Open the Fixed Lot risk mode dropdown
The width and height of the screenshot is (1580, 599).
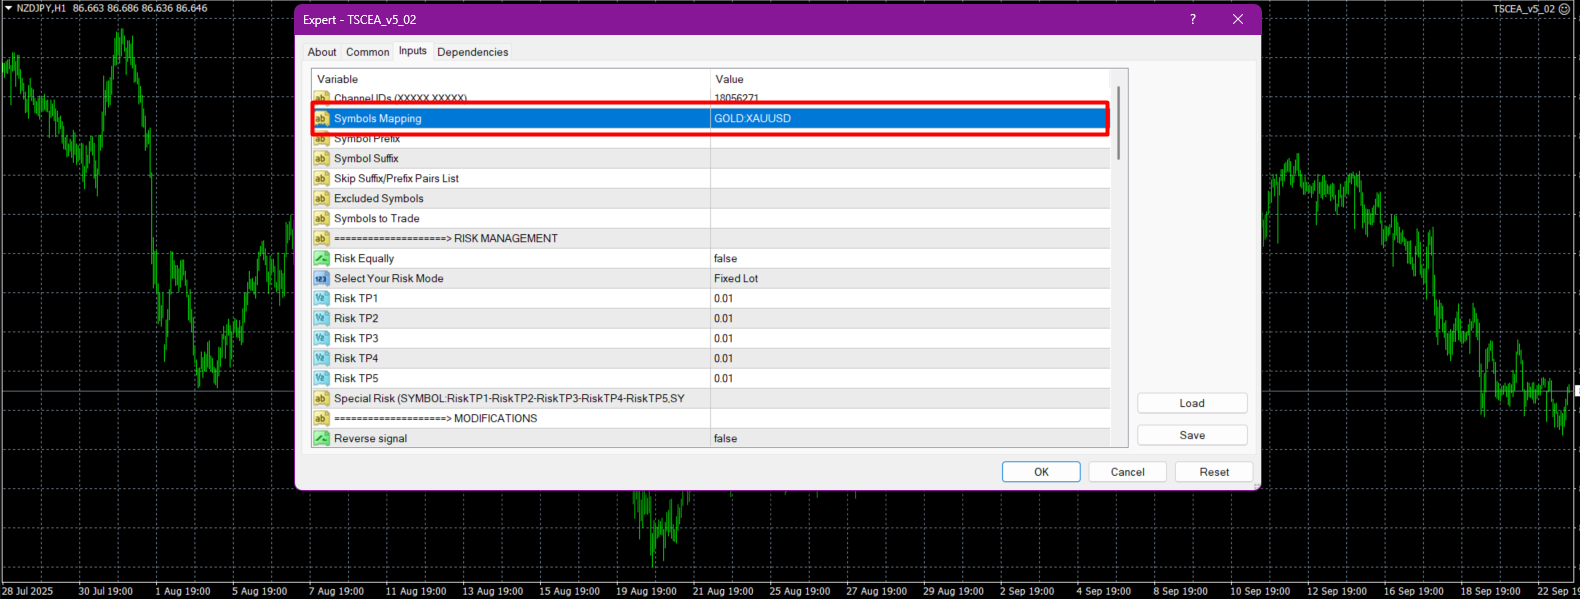[736, 278]
